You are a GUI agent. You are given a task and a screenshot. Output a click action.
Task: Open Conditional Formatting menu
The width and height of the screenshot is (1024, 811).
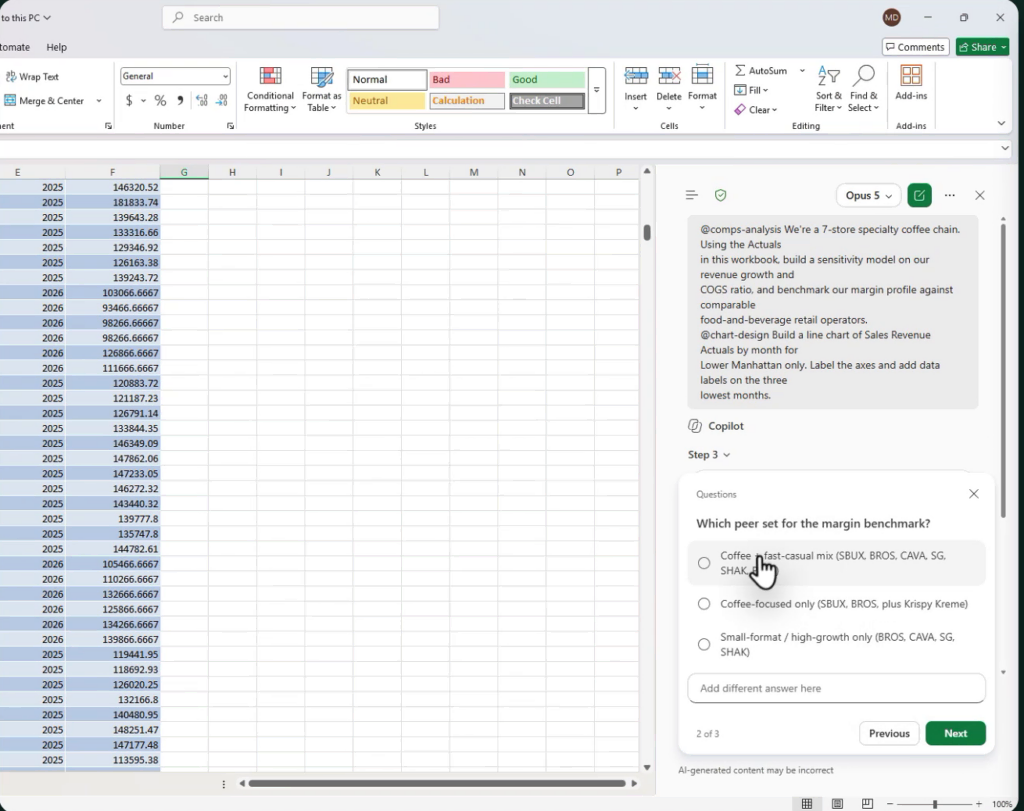(270, 89)
